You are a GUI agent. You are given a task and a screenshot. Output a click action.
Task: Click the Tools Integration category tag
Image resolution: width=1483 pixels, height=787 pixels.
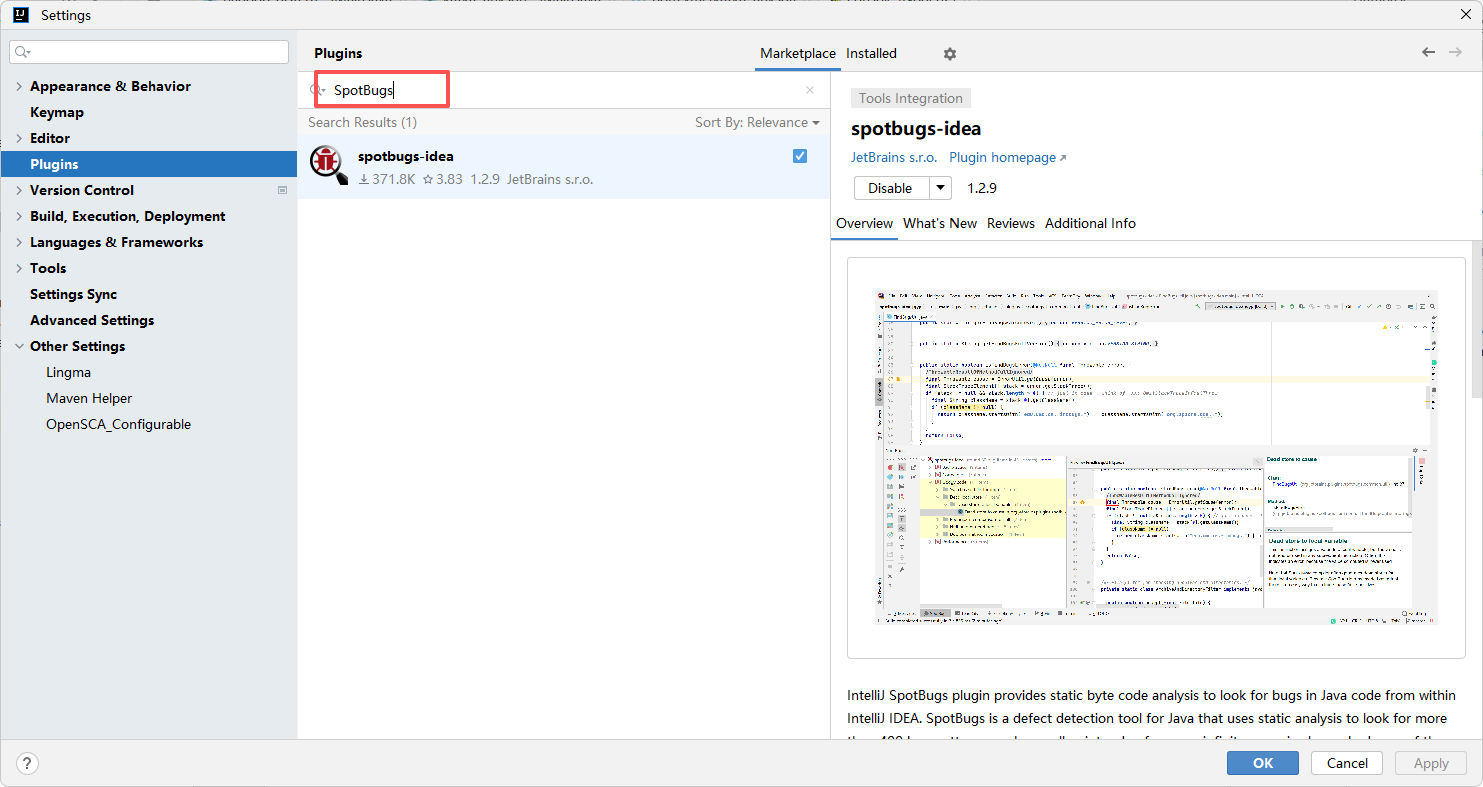click(911, 98)
